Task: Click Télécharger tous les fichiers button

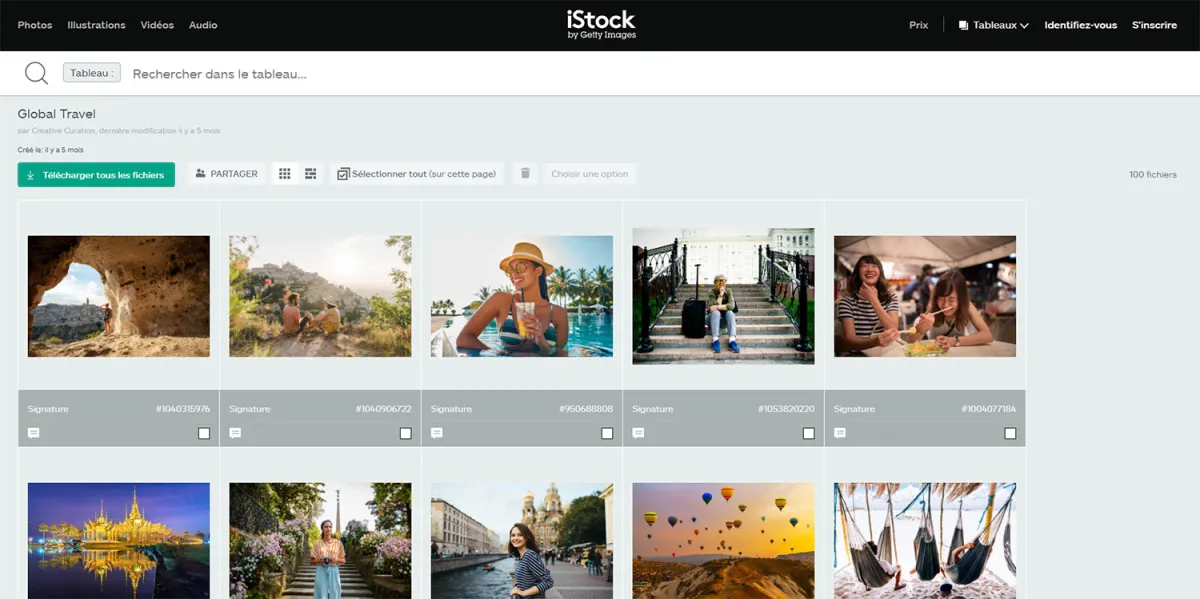Action: coord(96,175)
